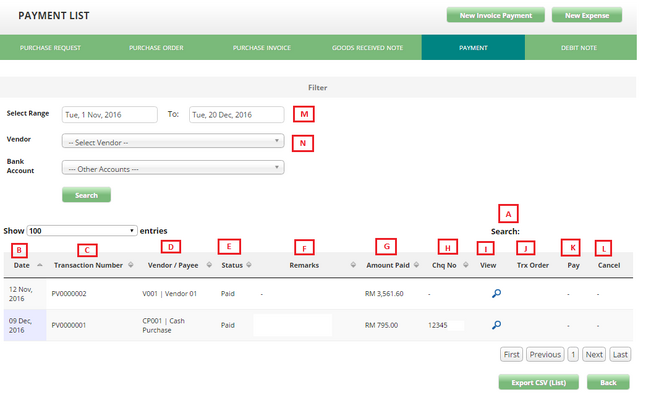Switch to the Debit Note tab
The image size is (651, 395).
point(579,48)
